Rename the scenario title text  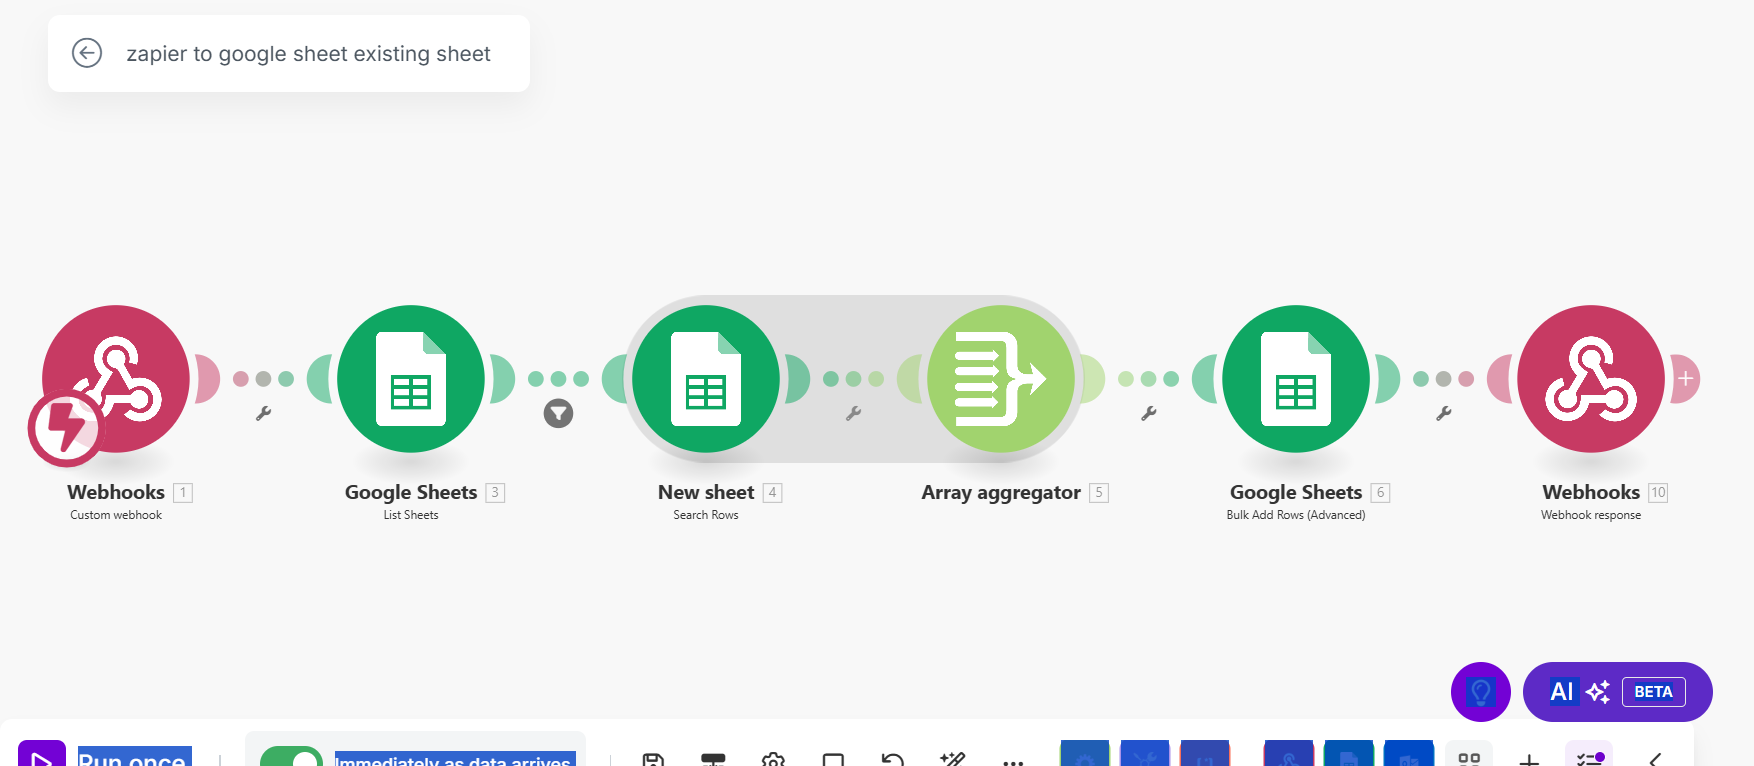tap(308, 54)
